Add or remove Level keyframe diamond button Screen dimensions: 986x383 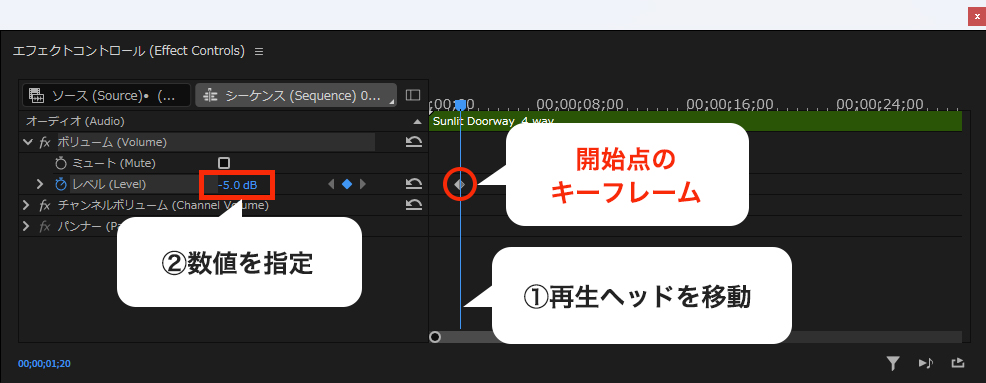pos(346,184)
